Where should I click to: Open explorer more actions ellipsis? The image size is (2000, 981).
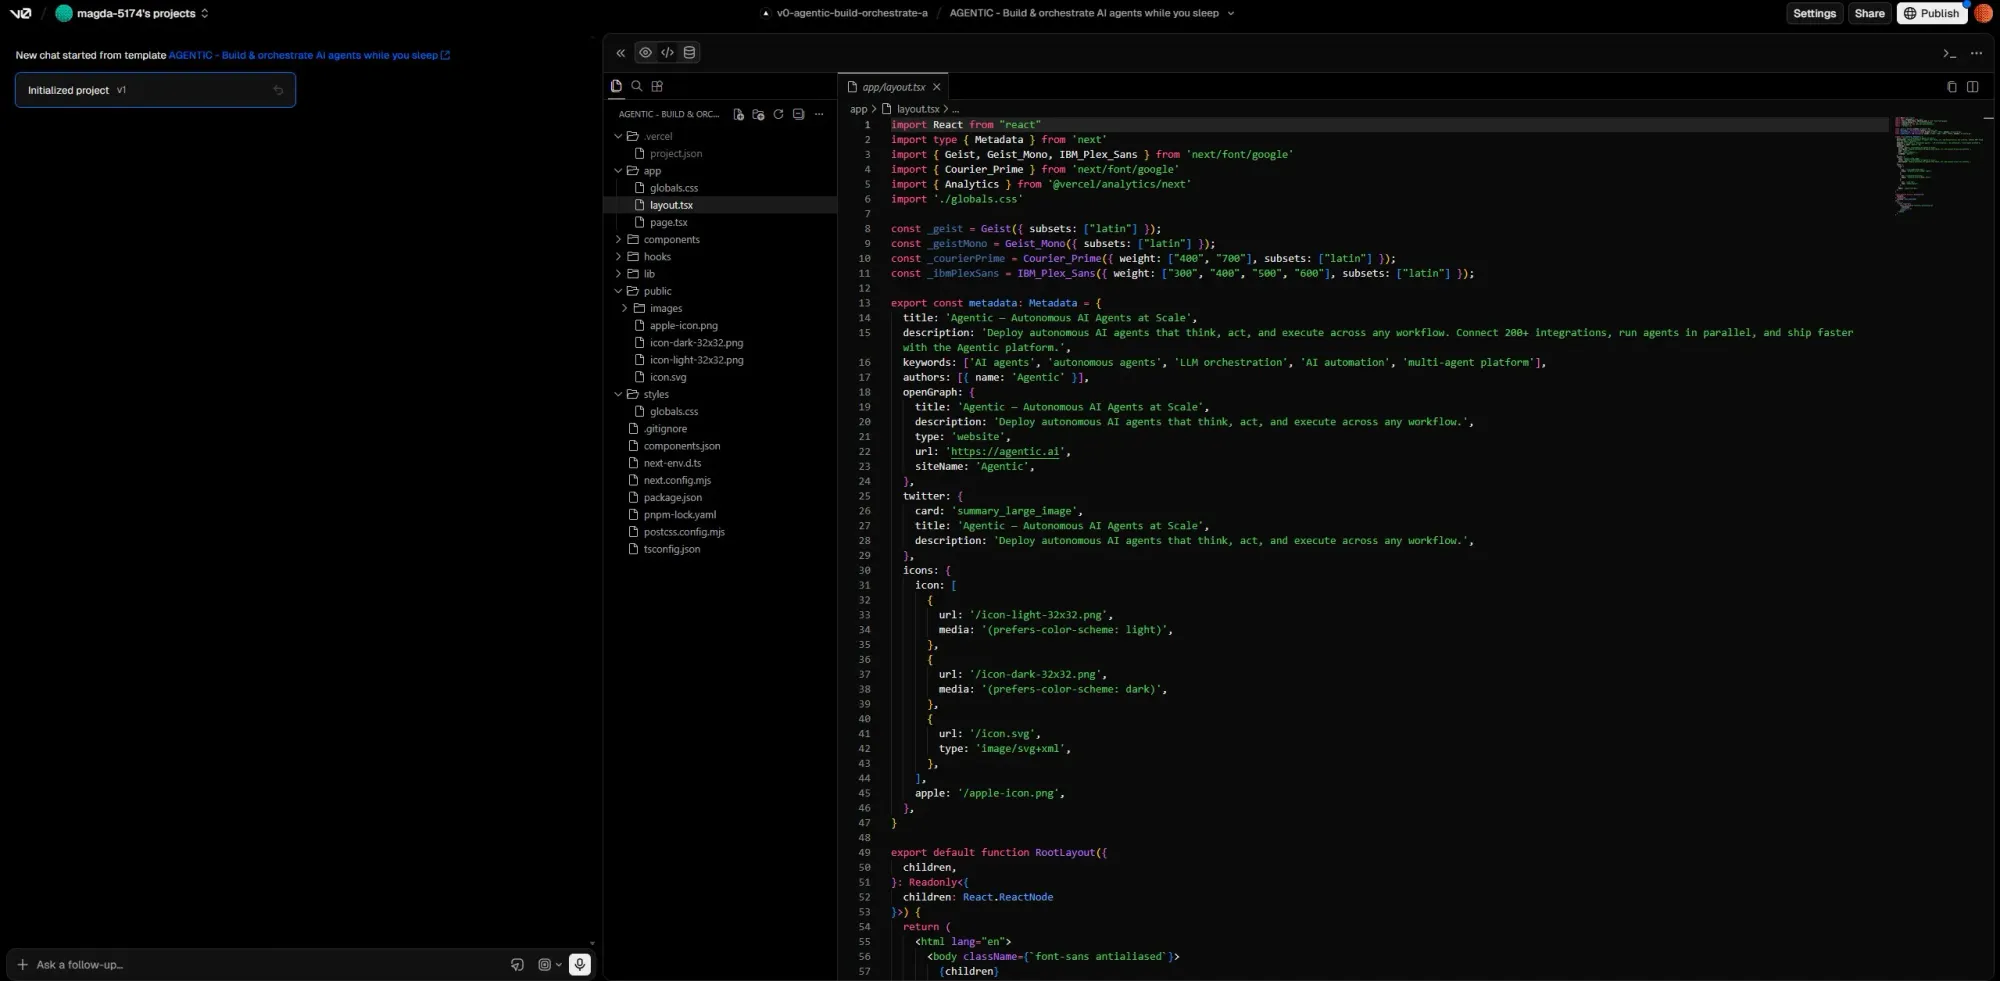(819, 114)
